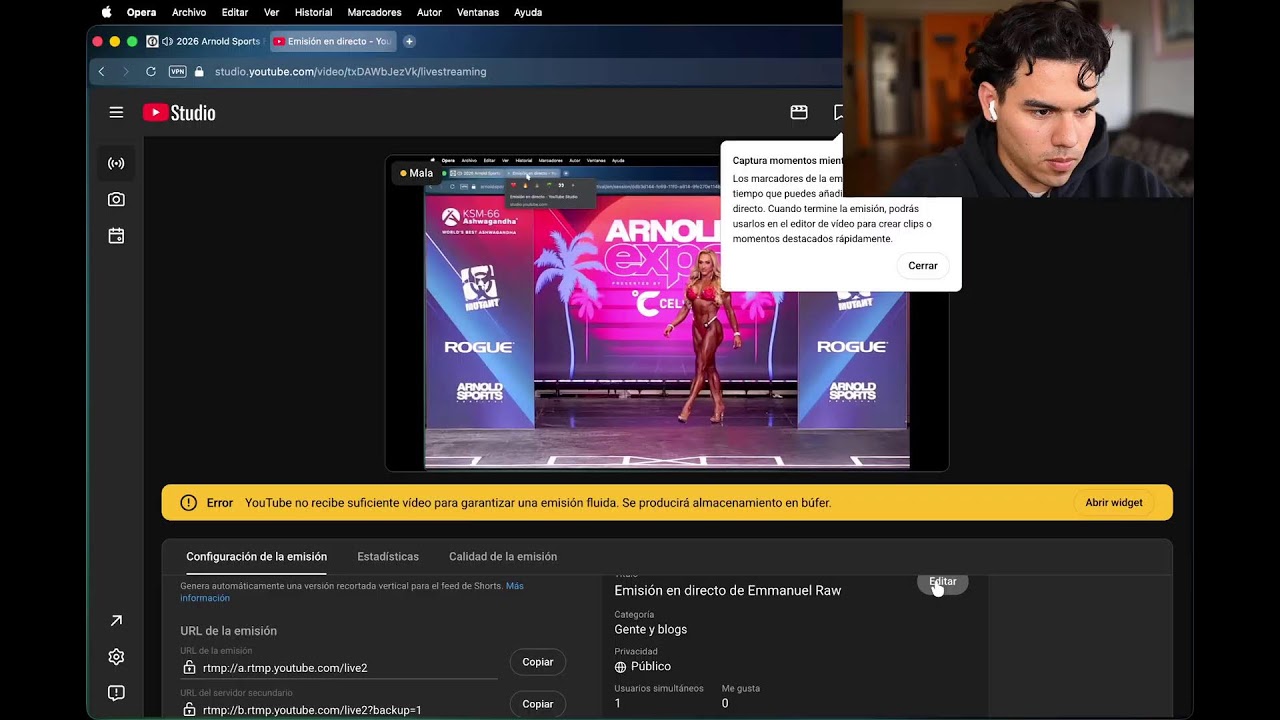Image resolution: width=1280 pixels, height=720 pixels.
Task: Click the exit arrow icon in sidebar
Action: click(116, 621)
